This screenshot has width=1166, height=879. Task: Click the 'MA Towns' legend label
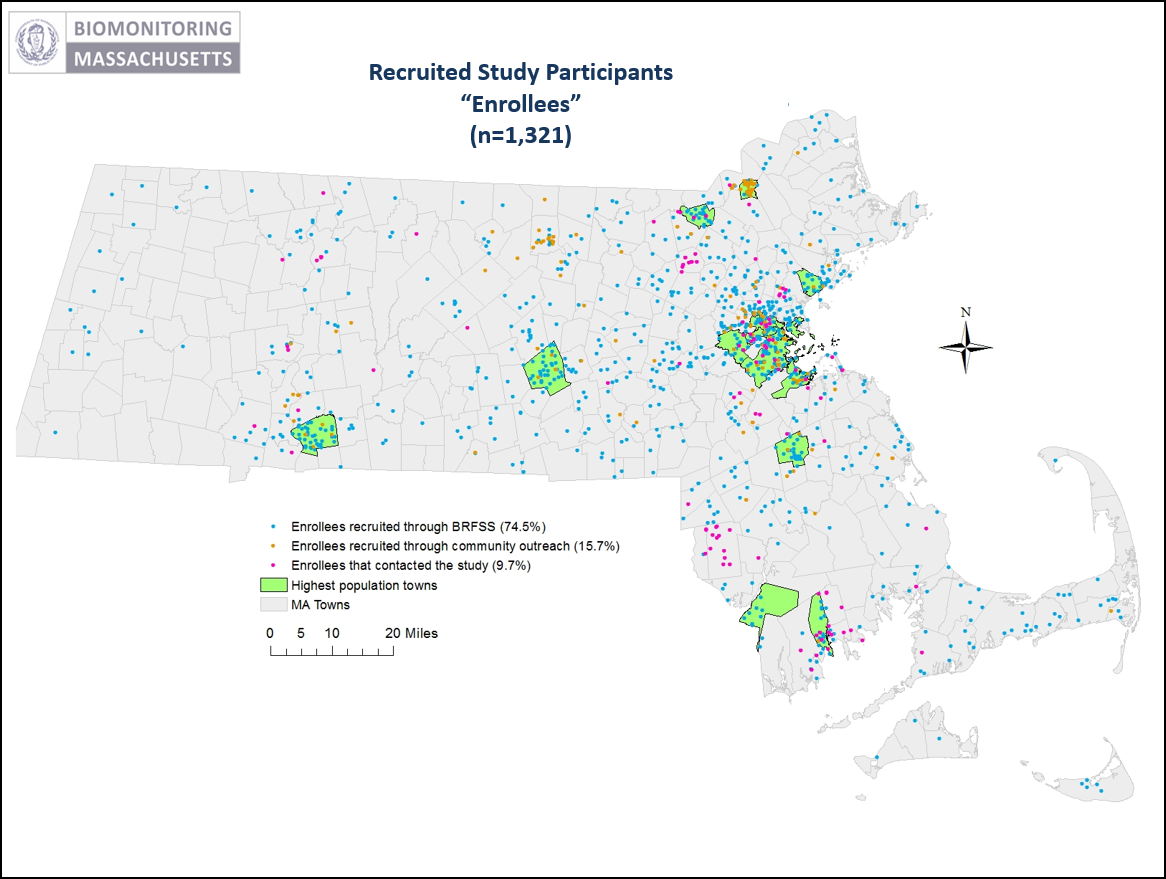(320, 605)
